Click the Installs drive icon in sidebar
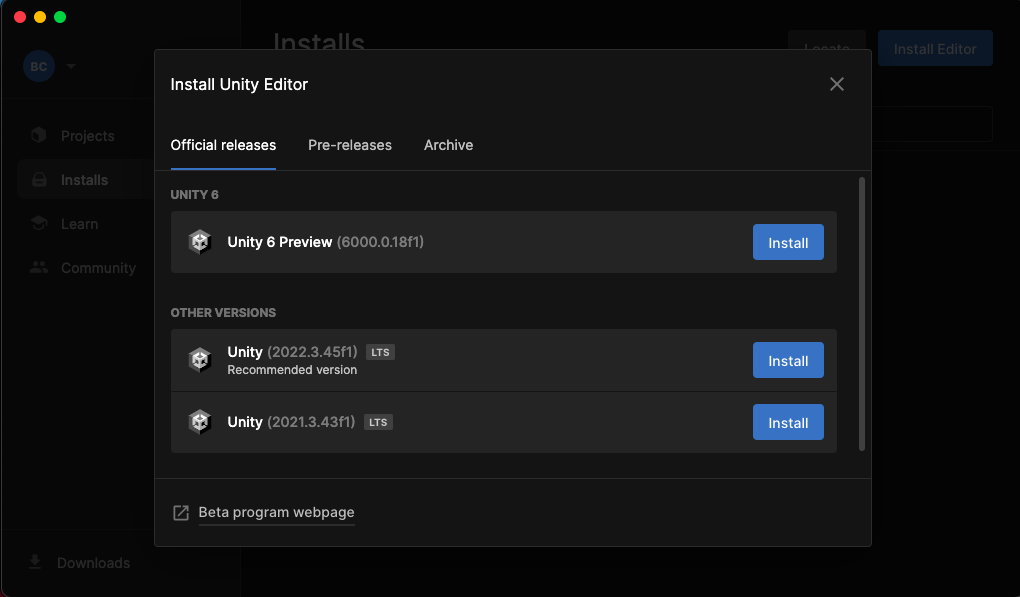The image size is (1020, 597). 39,179
